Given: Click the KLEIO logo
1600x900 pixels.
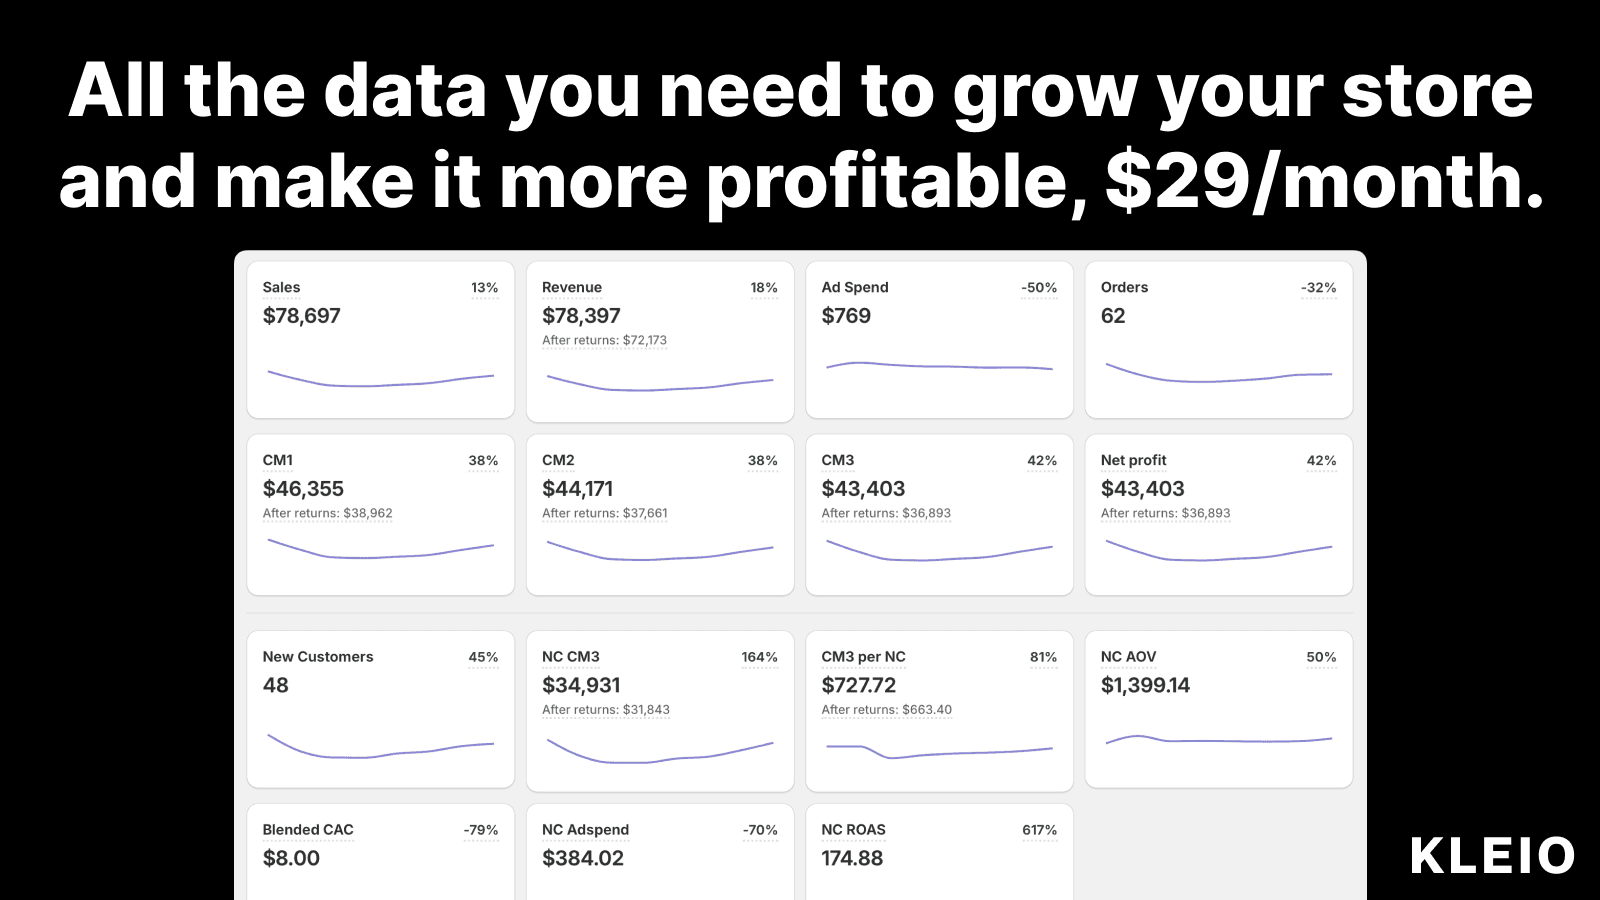Looking at the screenshot, I should [x=1492, y=855].
